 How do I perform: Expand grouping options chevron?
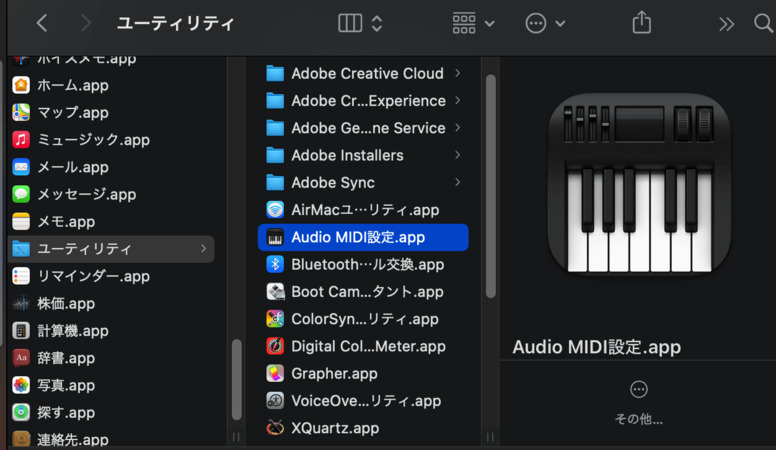click(489, 24)
